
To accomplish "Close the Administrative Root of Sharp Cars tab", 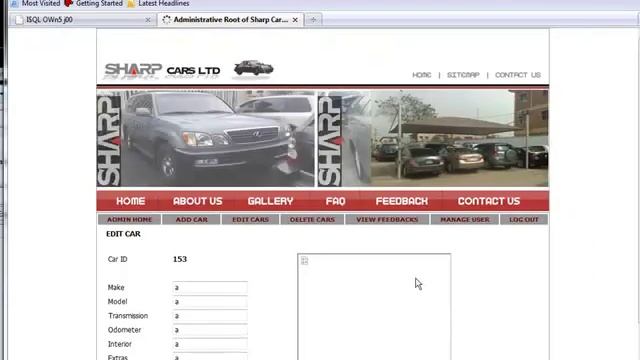I will (x=295, y=20).
